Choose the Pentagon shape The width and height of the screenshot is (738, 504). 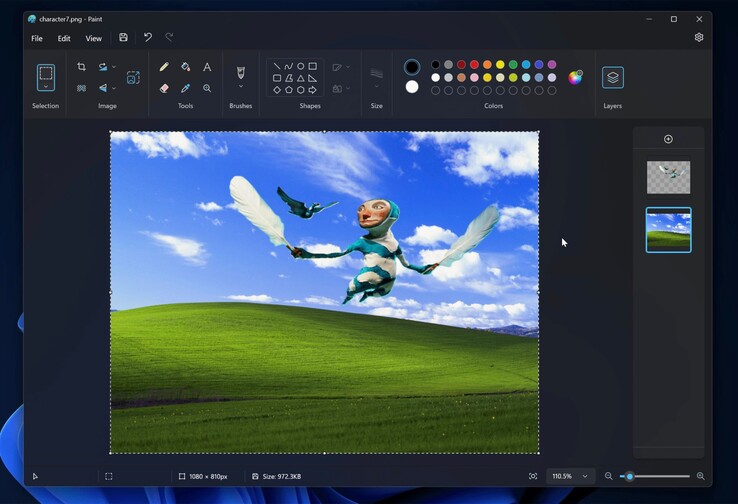click(x=289, y=90)
